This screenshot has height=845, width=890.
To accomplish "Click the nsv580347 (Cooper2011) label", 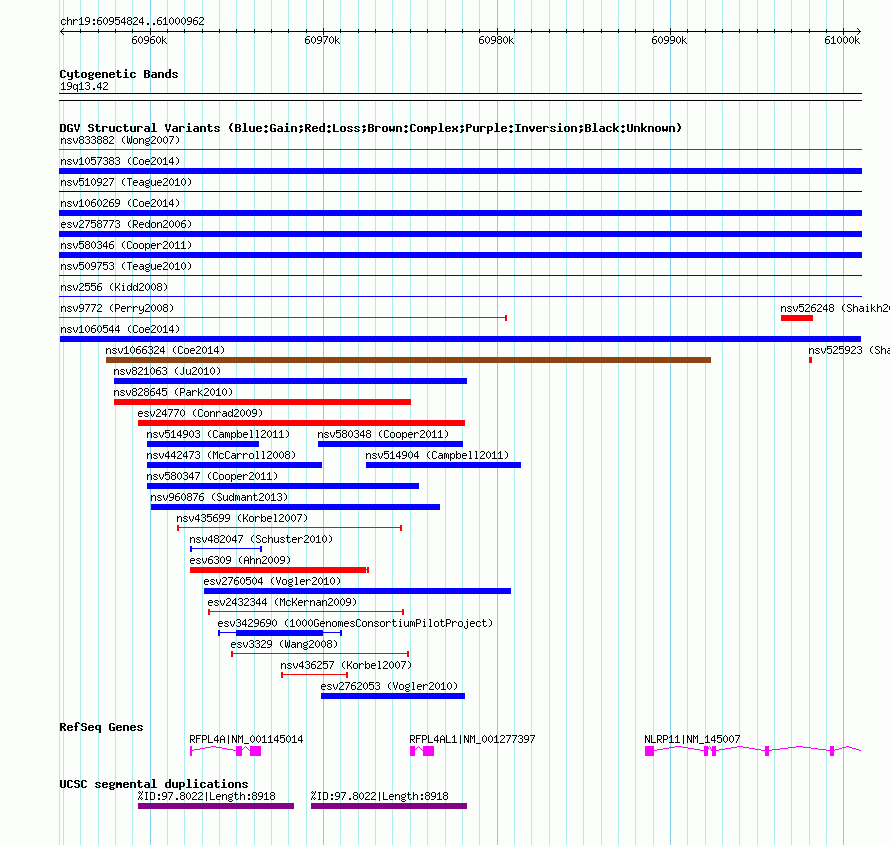I will click(x=212, y=476).
